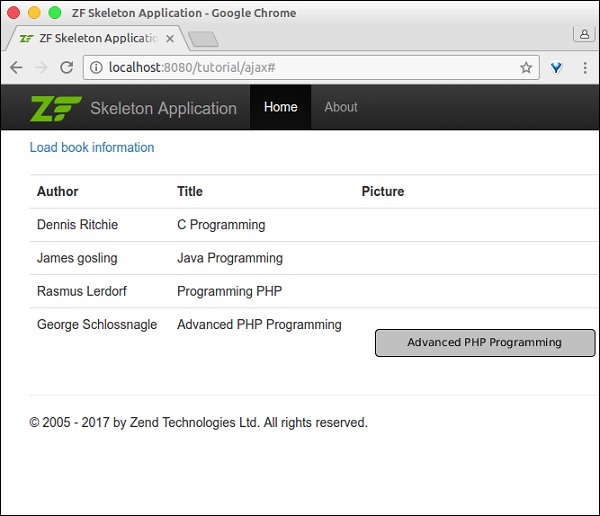Click the ZF logo in navbar
Screen dimensions: 600x516
55,108
